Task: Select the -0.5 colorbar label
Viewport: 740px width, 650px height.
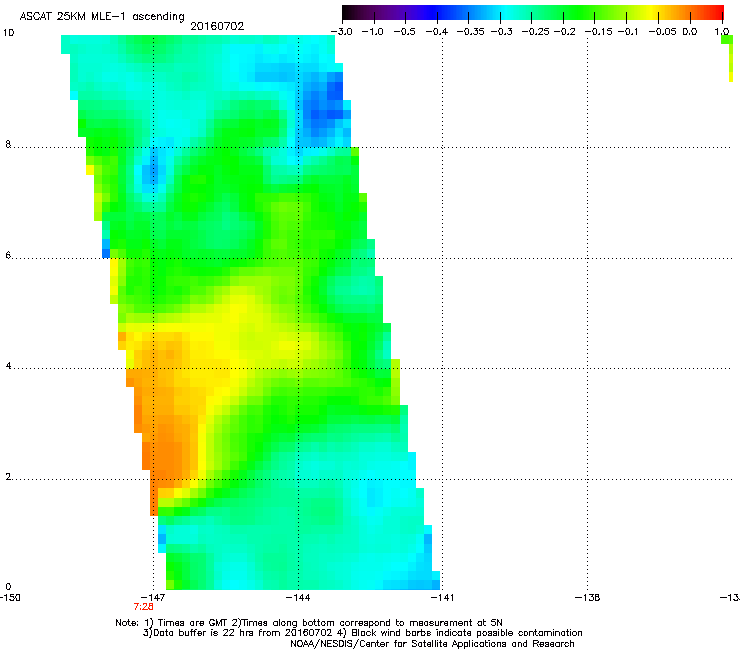Action: point(404,32)
